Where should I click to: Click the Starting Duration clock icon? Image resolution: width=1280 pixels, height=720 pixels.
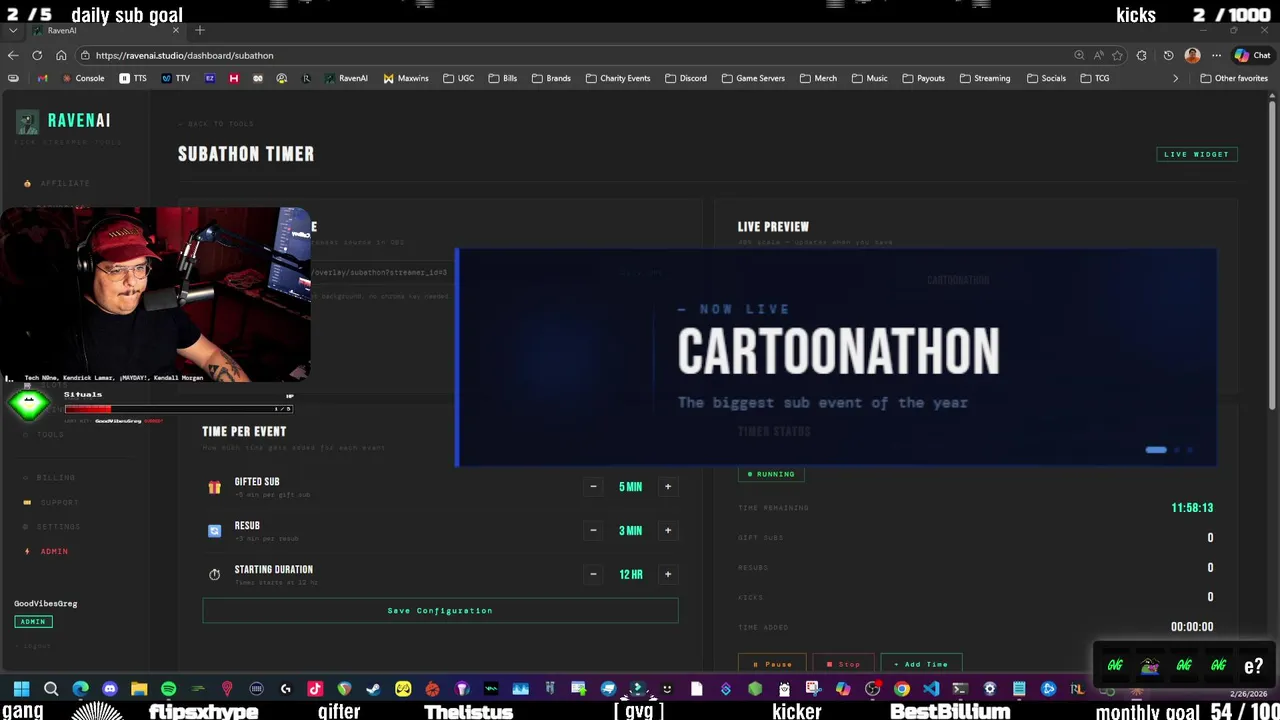214,574
